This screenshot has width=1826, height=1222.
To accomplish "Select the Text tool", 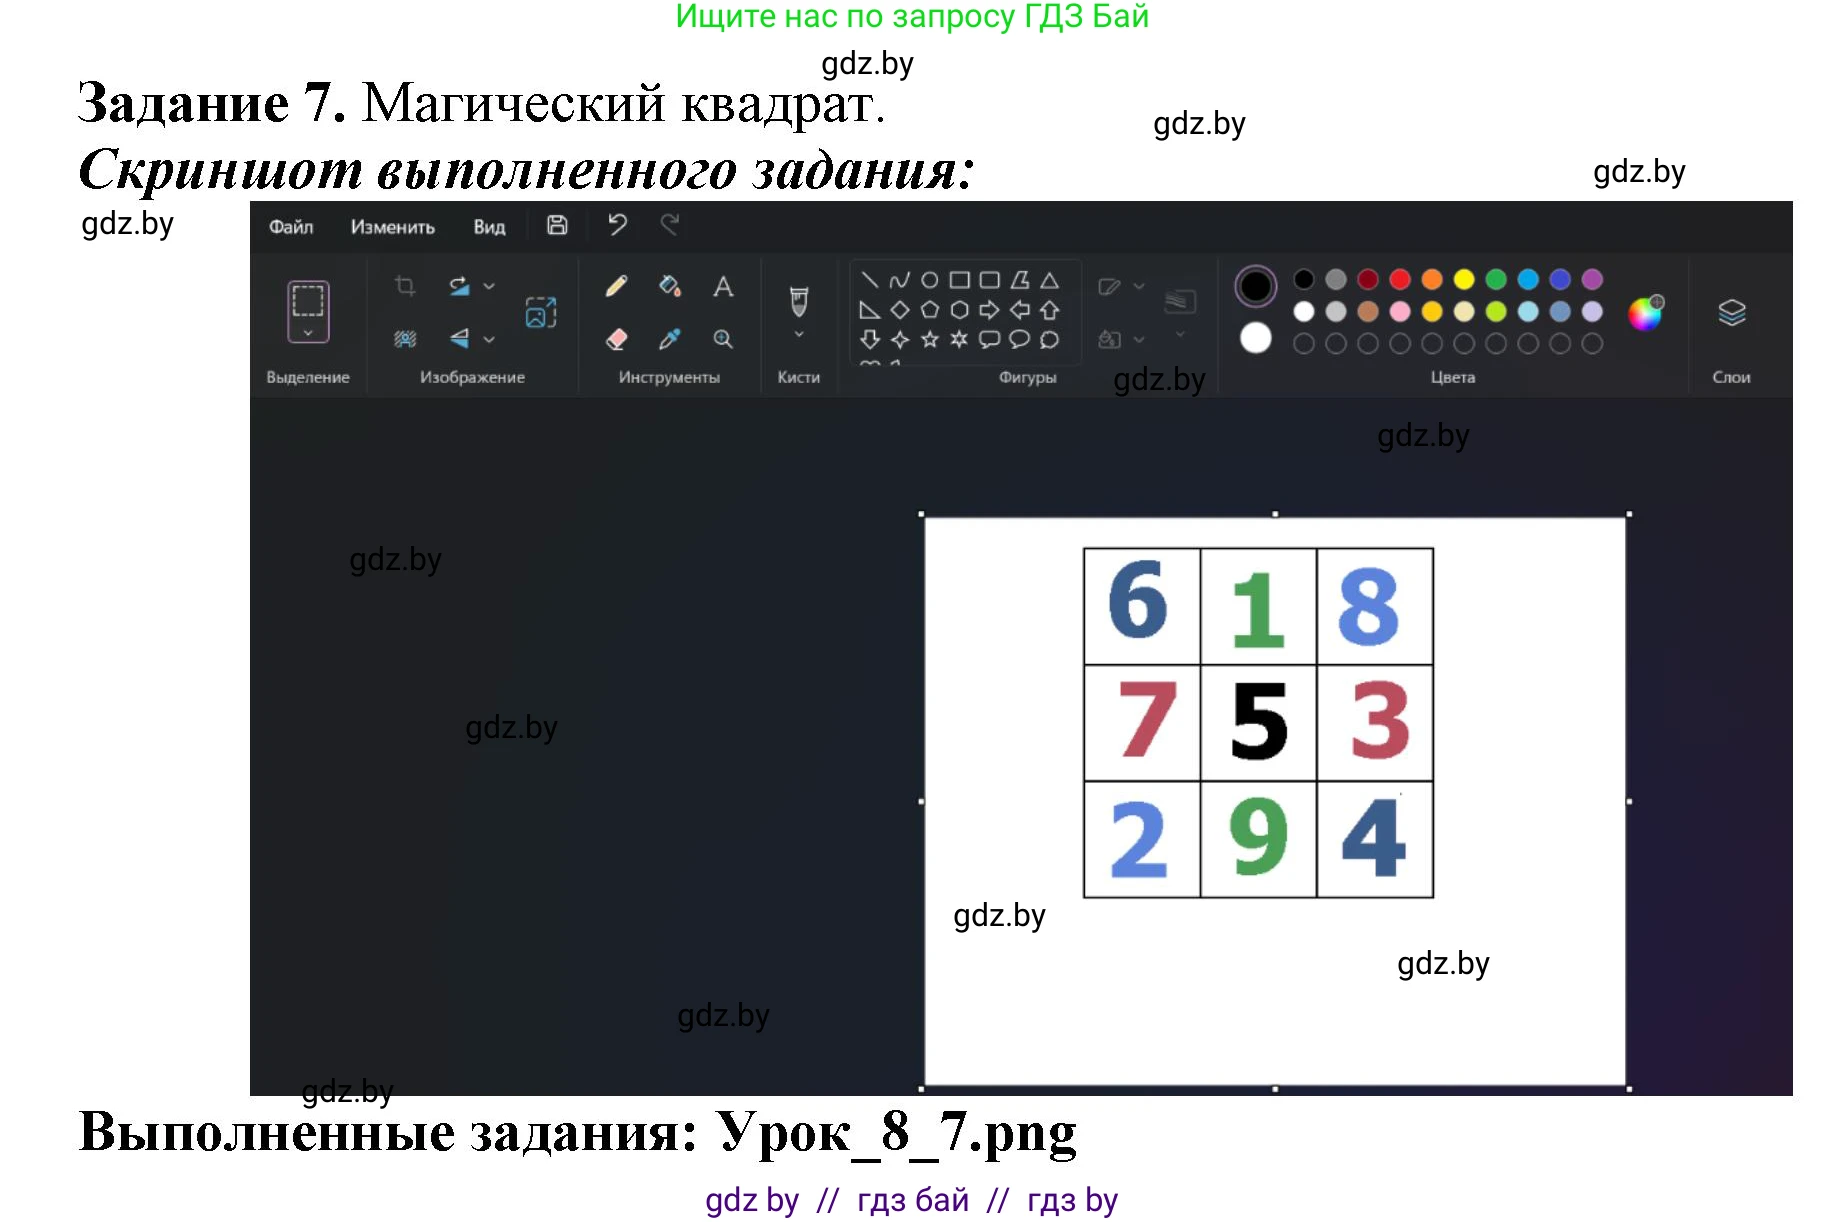I will (x=723, y=287).
